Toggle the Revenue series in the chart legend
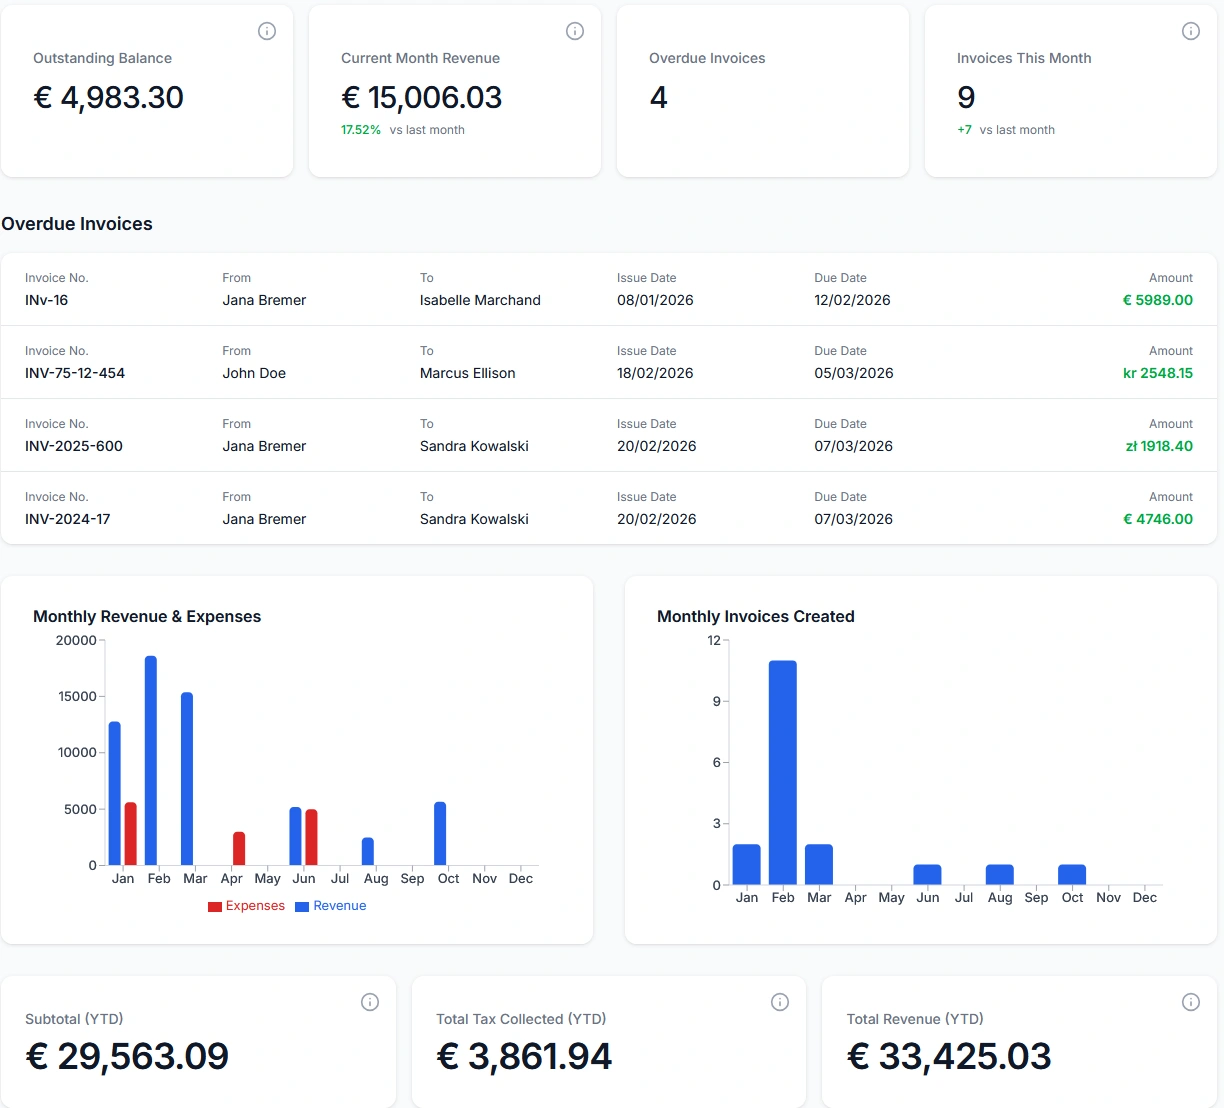This screenshot has height=1108, width=1224. point(331,905)
